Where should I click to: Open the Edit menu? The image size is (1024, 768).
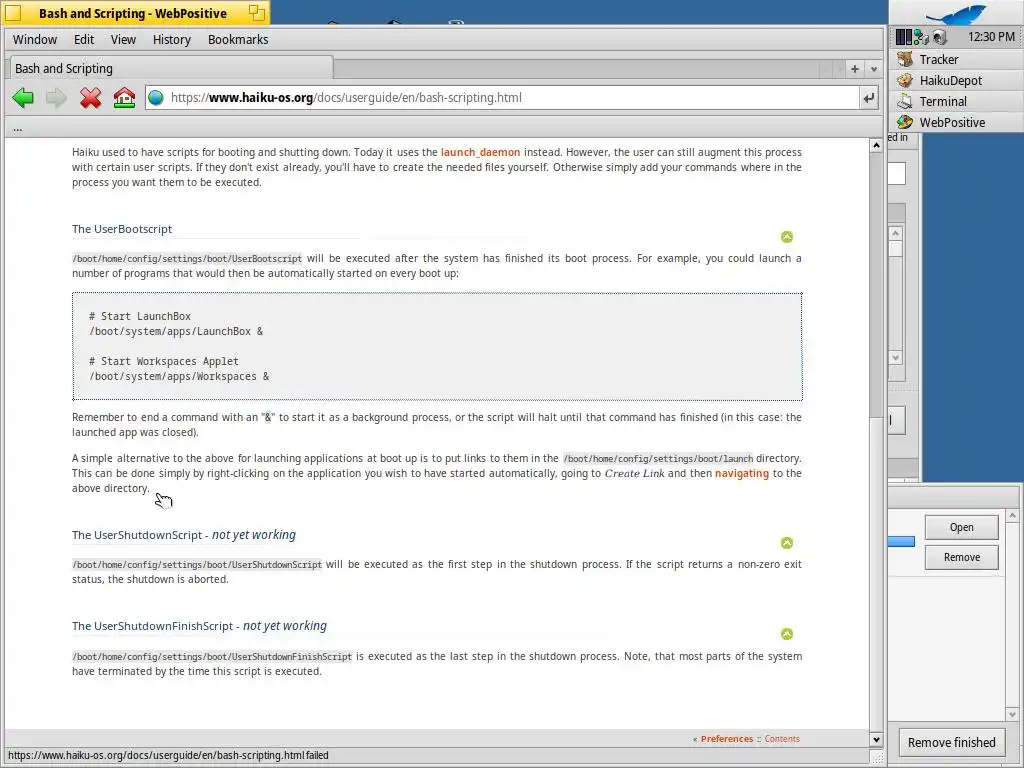[84, 40]
